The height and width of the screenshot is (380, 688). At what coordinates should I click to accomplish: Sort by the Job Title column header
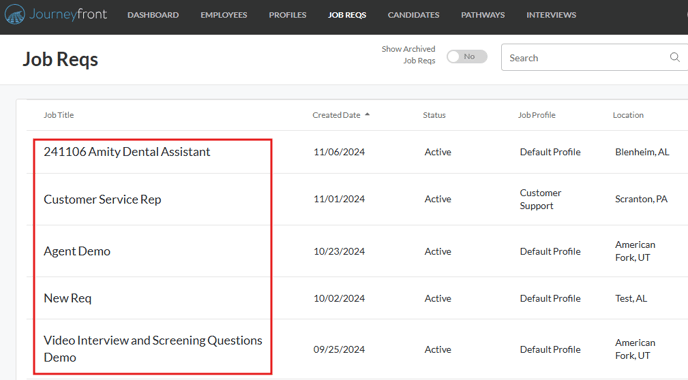point(58,115)
